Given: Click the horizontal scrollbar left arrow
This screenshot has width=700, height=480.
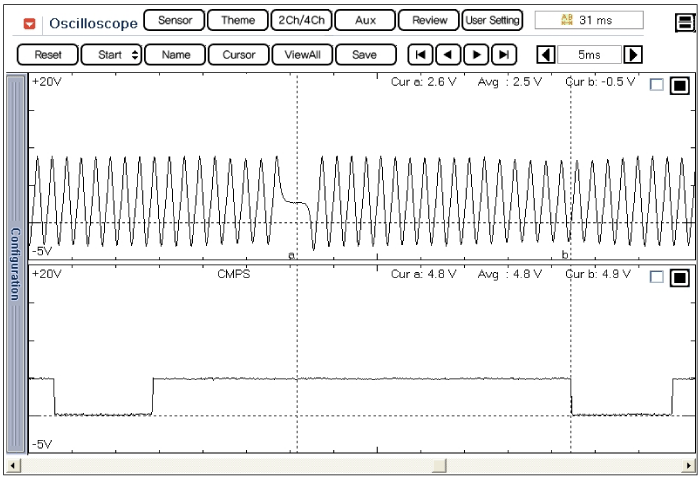Looking at the screenshot, I should (12, 466).
